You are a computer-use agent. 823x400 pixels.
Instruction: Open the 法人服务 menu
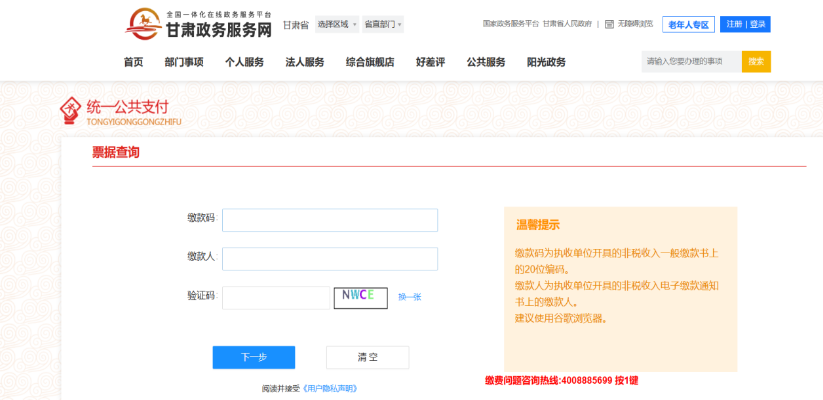click(x=305, y=62)
